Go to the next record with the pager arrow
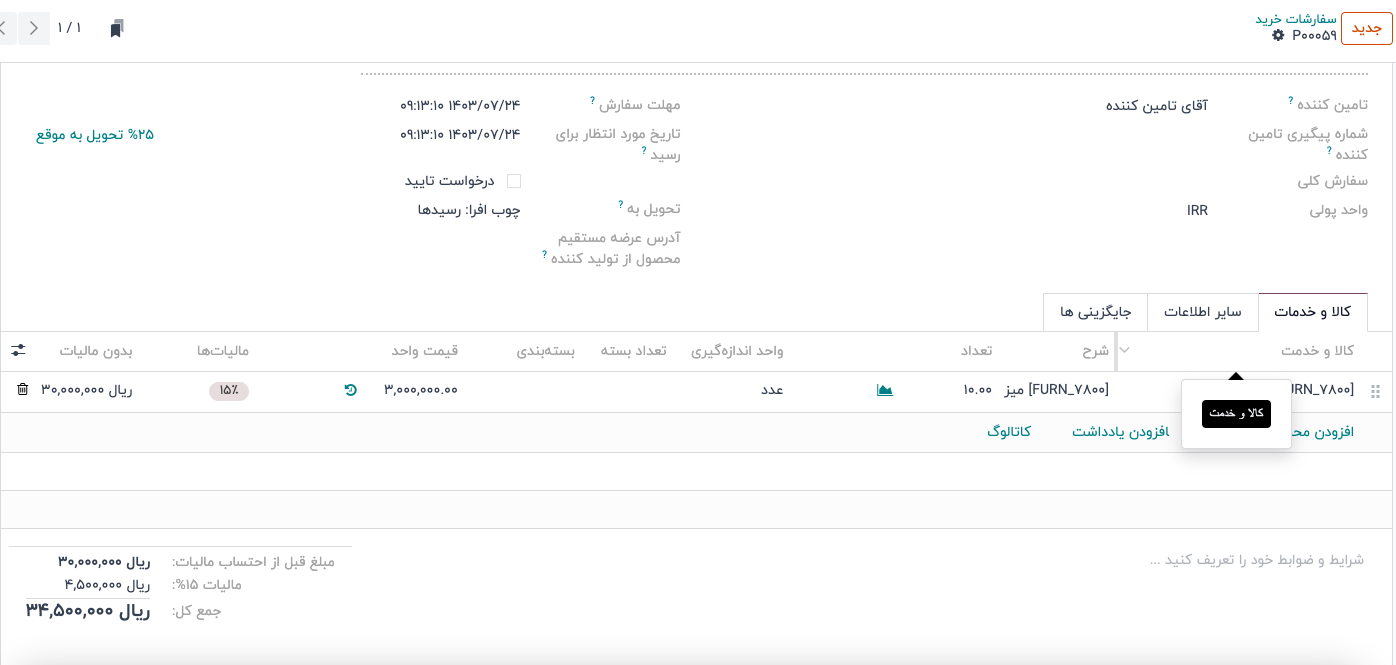This screenshot has width=1396, height=665. (34, 28)
